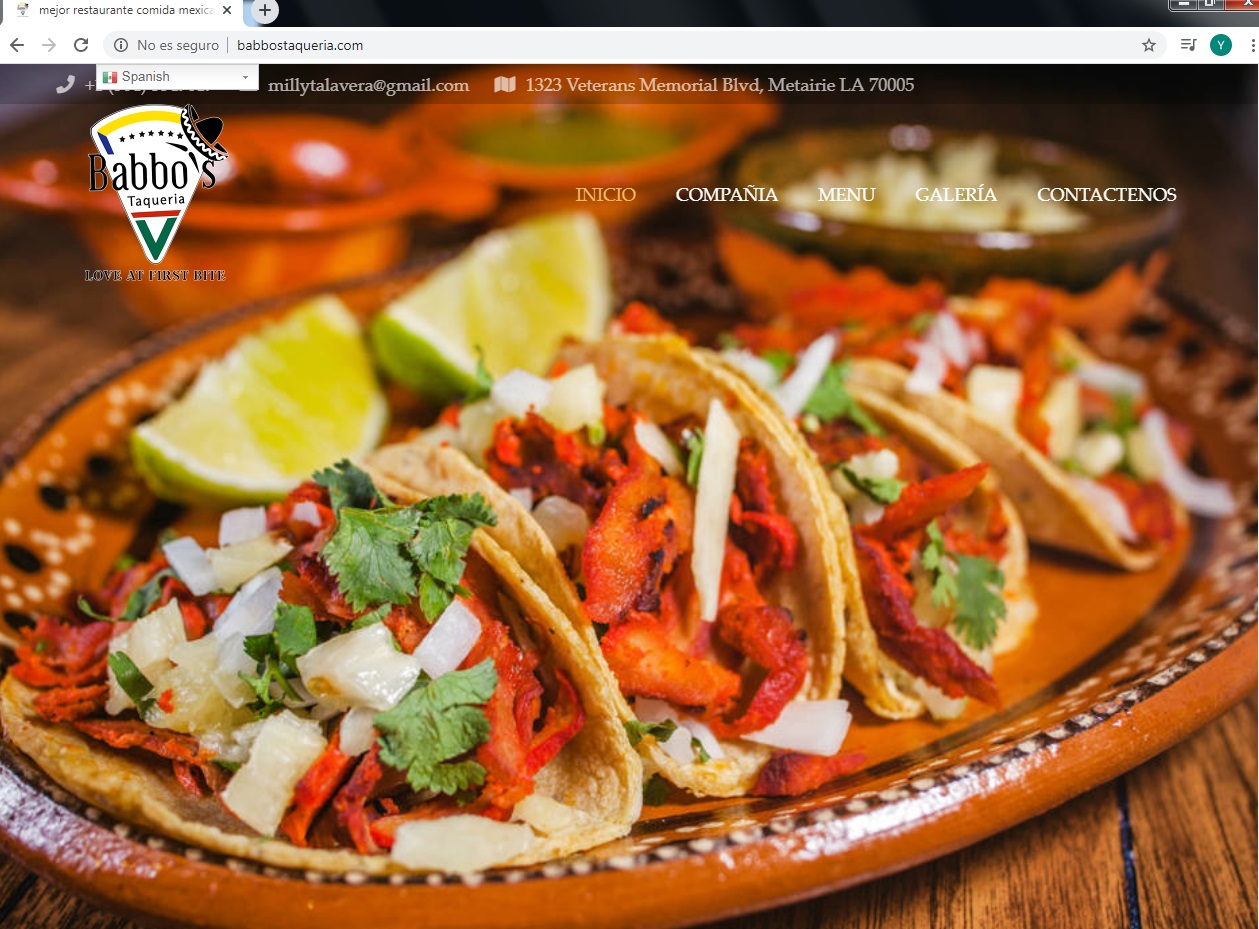Image resolution: width=1259 pixels, height=929 pixels.
Task: Open the CONTACTENOS navigation item
Action: (1107, 195)
